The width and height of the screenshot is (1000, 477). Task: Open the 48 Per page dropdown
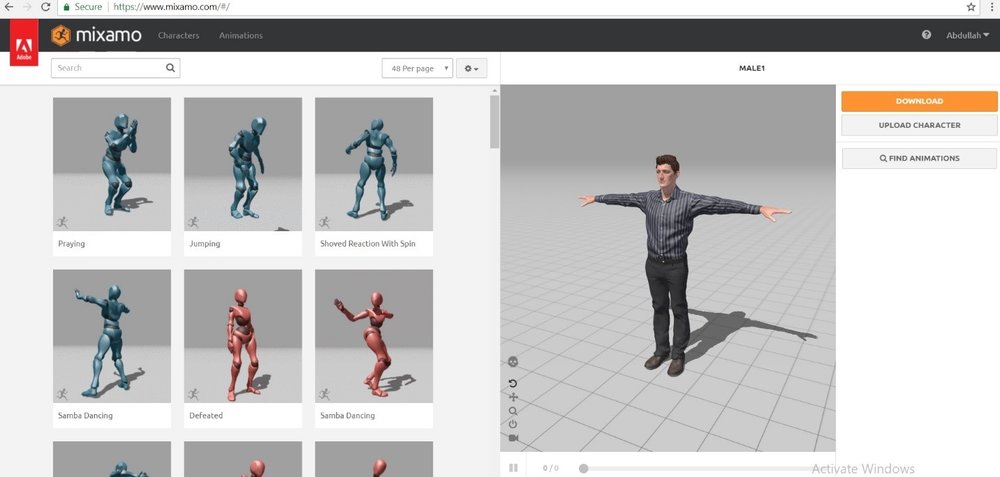(417, 68)
